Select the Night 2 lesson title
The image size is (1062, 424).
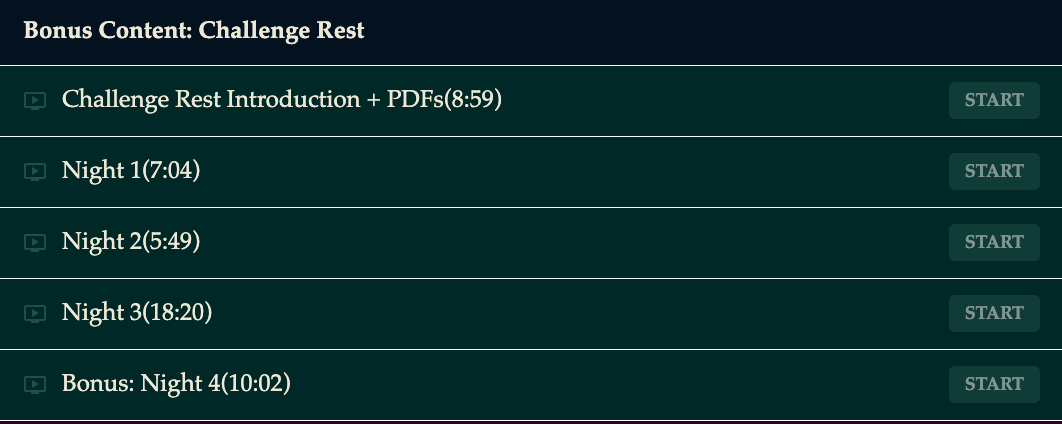point(131,242)
